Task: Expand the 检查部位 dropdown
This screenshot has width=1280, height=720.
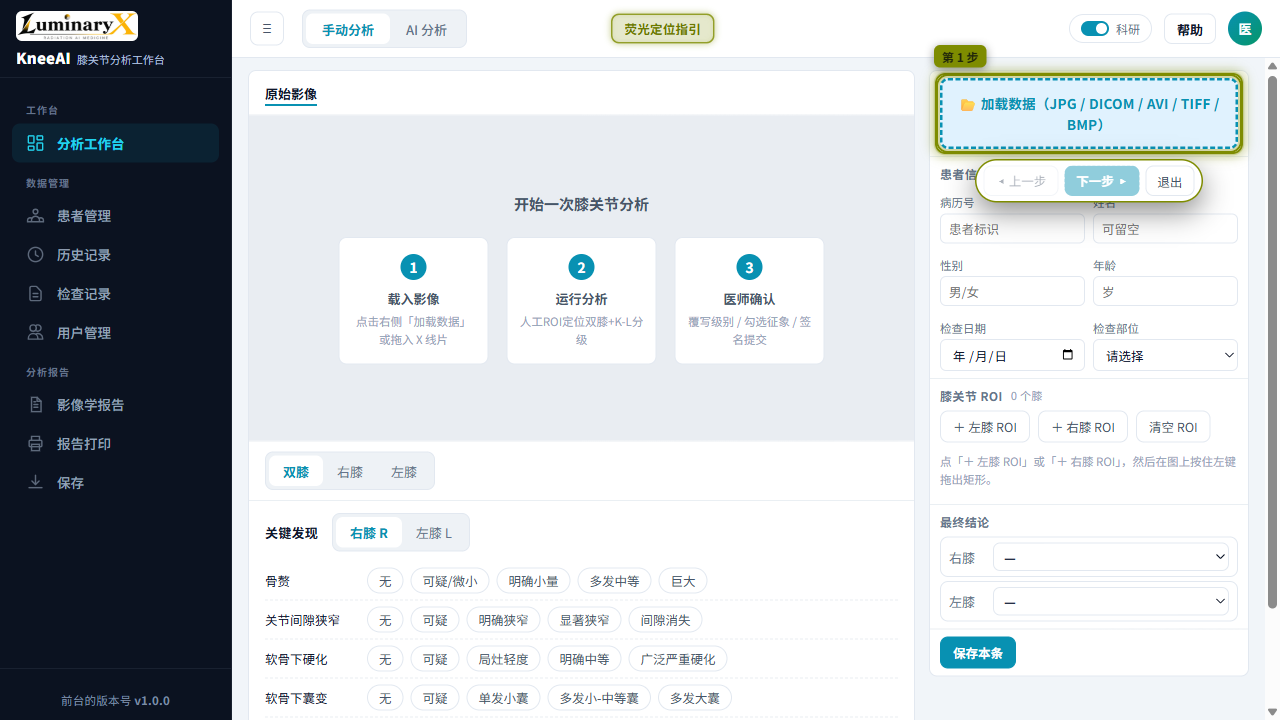Action: click(x=1165, y=355)
